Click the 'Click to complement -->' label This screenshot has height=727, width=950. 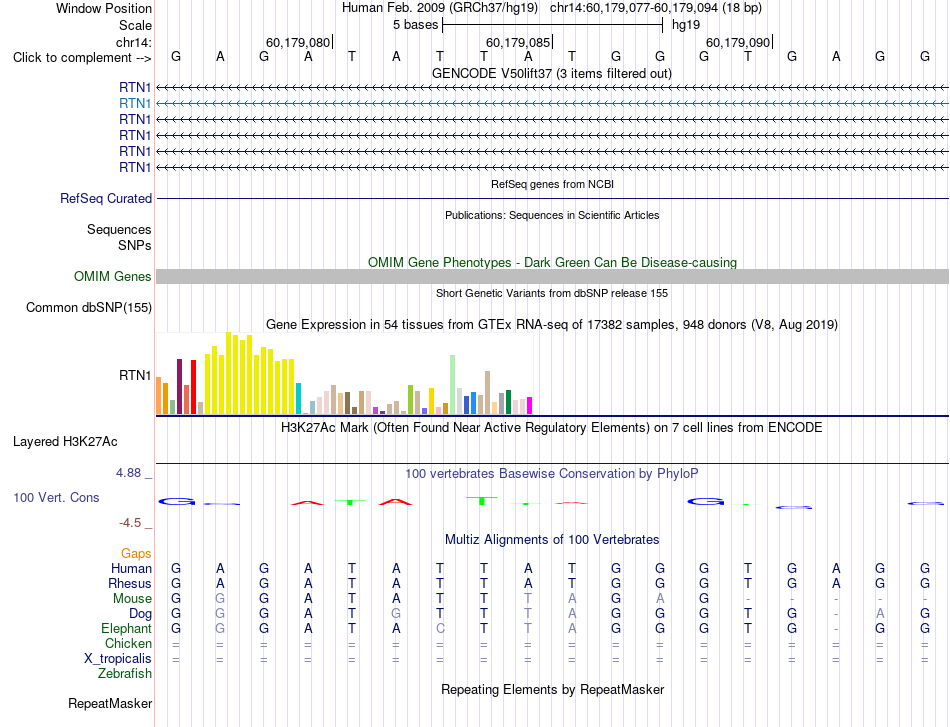82,58
